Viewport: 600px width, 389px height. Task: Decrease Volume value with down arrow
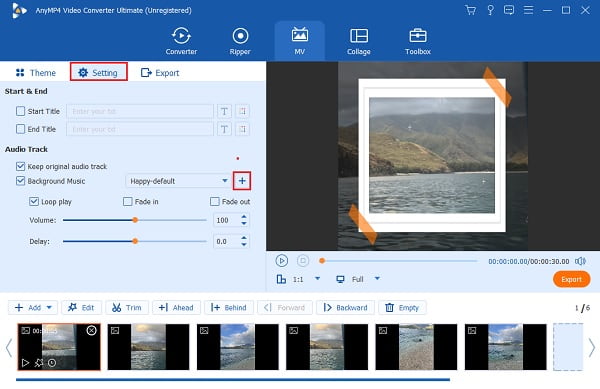[x=244, y=223]
